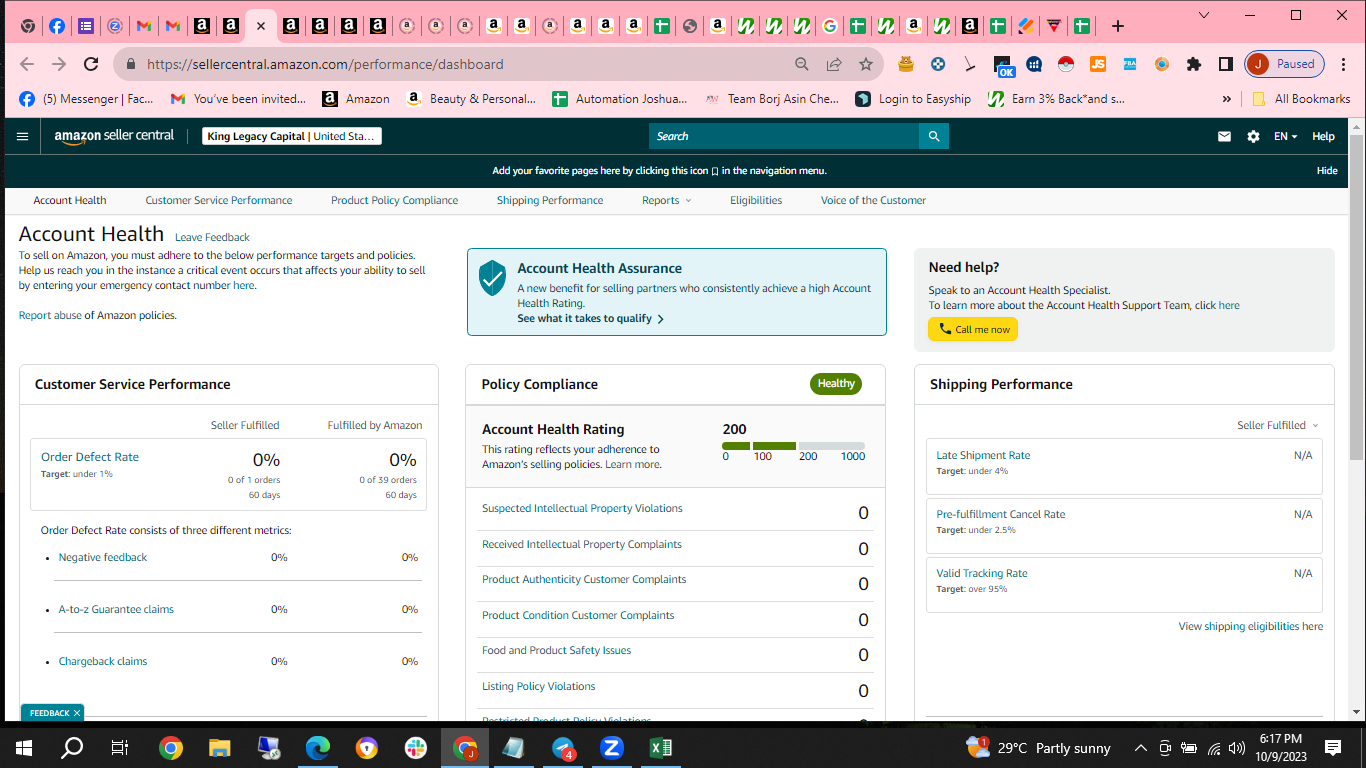Open the Voice of the Customer tab
1366x768 pixels.
[x=873, y=200]
